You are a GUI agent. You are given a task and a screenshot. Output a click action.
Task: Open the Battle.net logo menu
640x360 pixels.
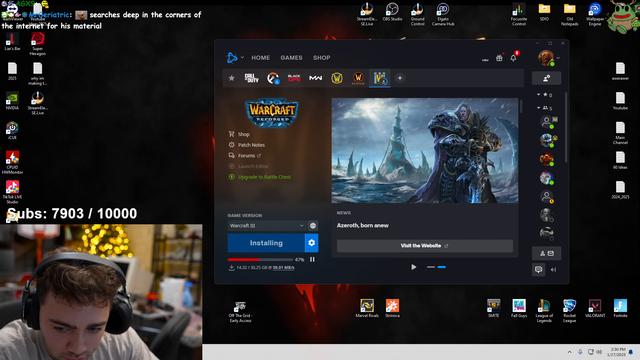232,58
